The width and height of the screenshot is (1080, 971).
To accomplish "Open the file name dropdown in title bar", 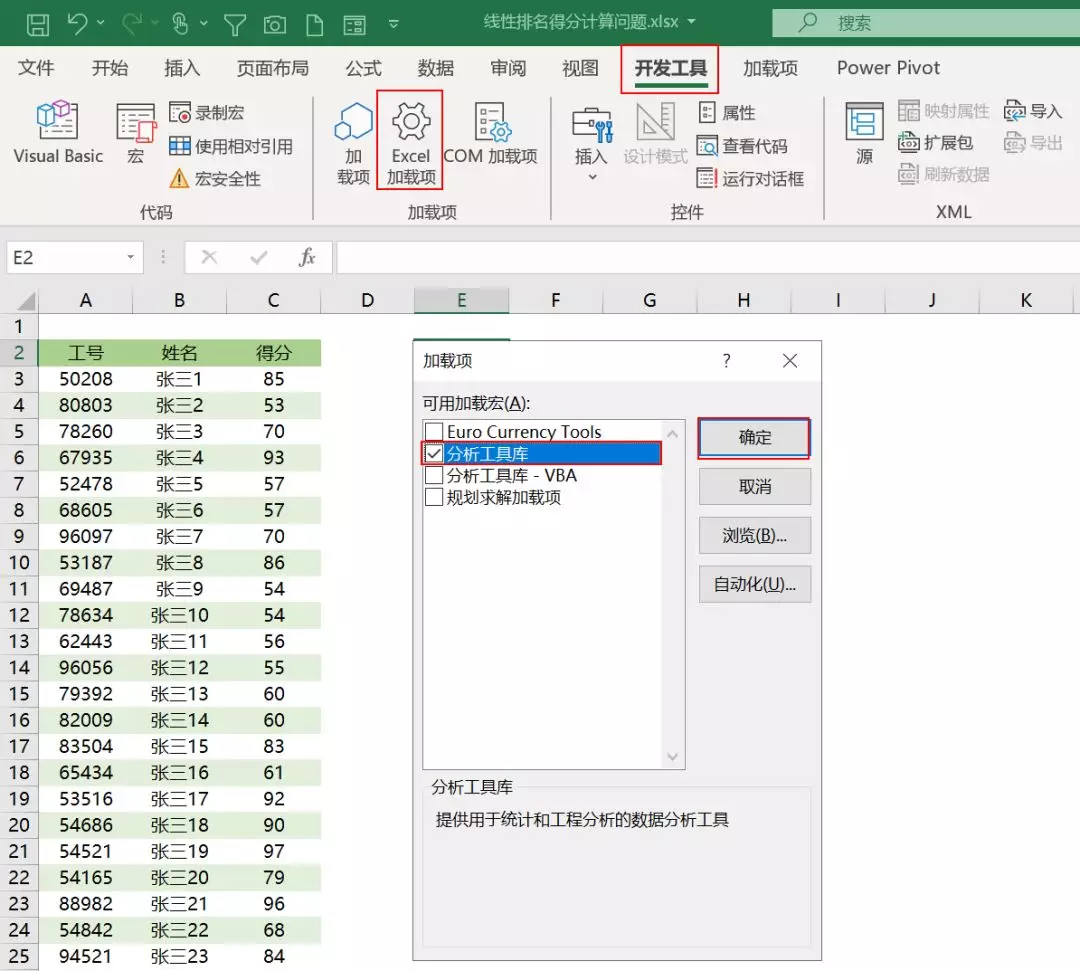I will coord(692,22).
